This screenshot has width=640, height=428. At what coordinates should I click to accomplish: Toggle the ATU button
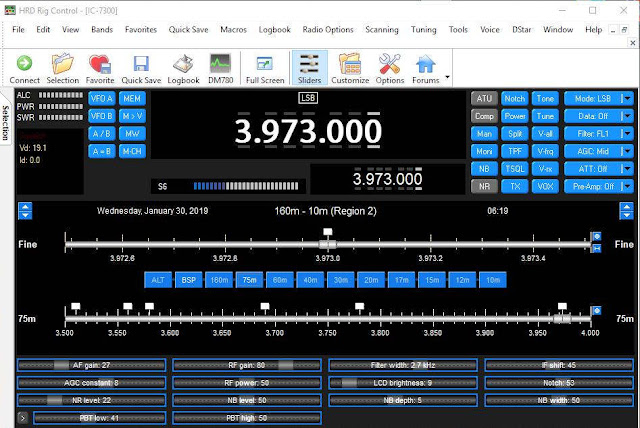[x=484, y=98]
